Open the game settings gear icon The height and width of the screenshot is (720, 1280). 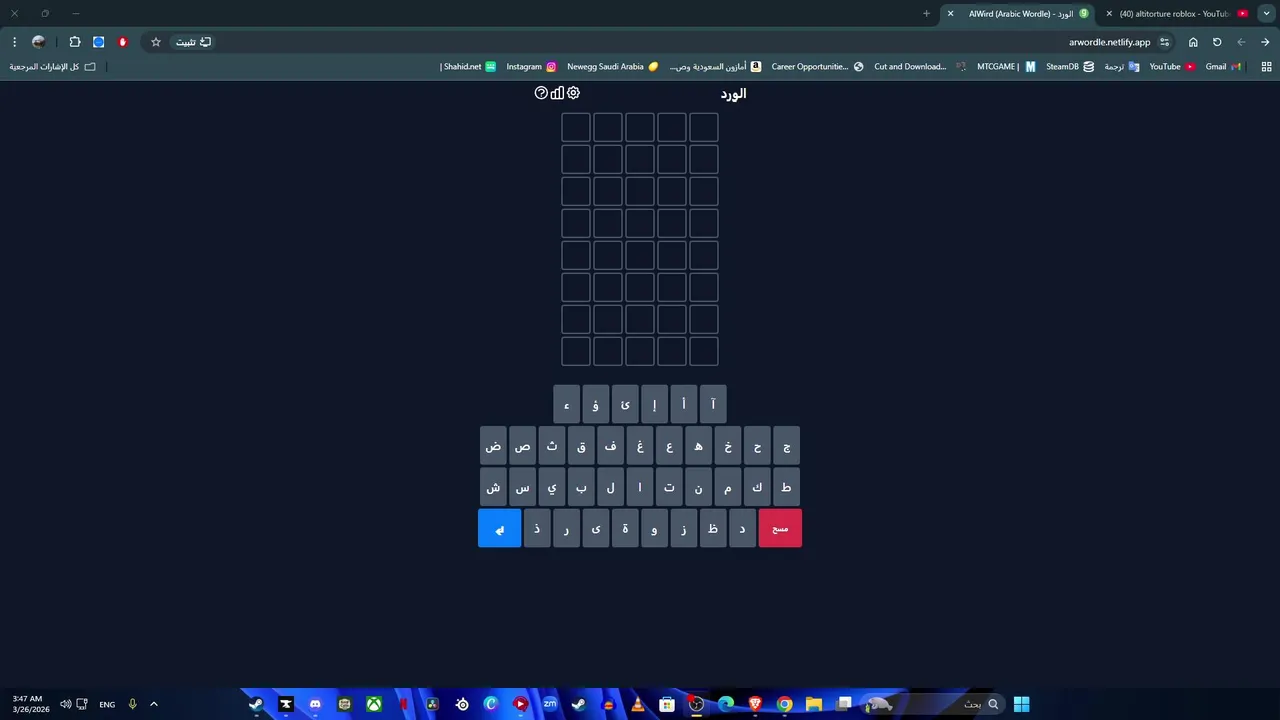pos(573,93)
